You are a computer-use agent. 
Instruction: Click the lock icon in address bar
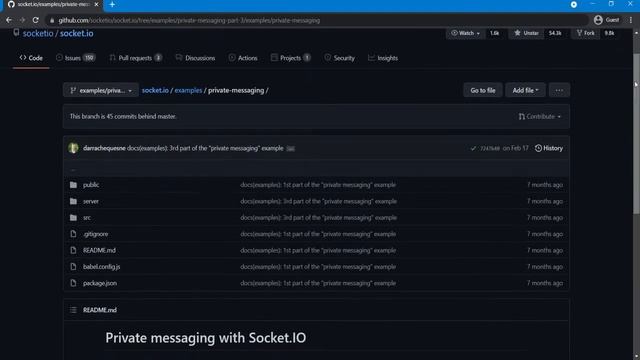(52, 20)
